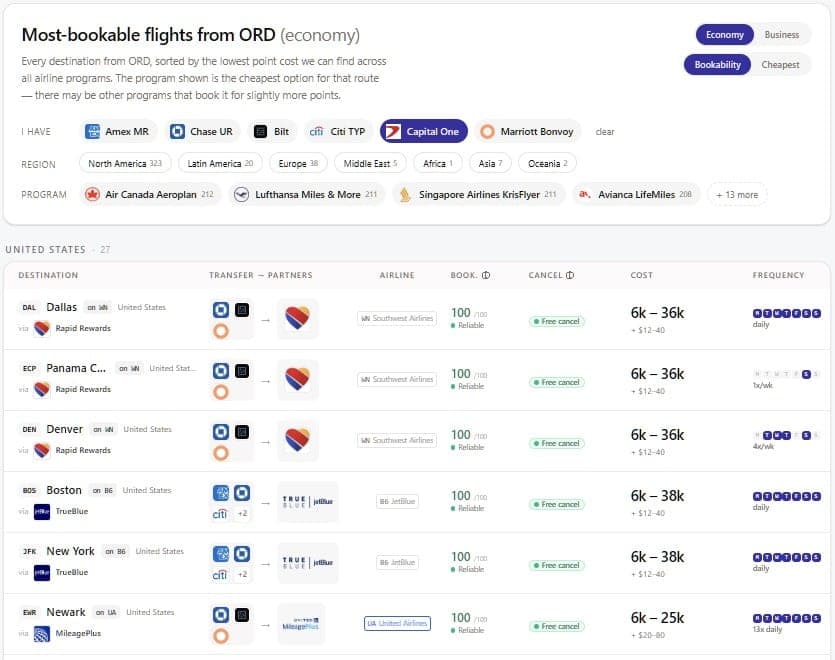
Task: Click daily frequency dots in Dallas row
Action: click(x=787, y=313)
